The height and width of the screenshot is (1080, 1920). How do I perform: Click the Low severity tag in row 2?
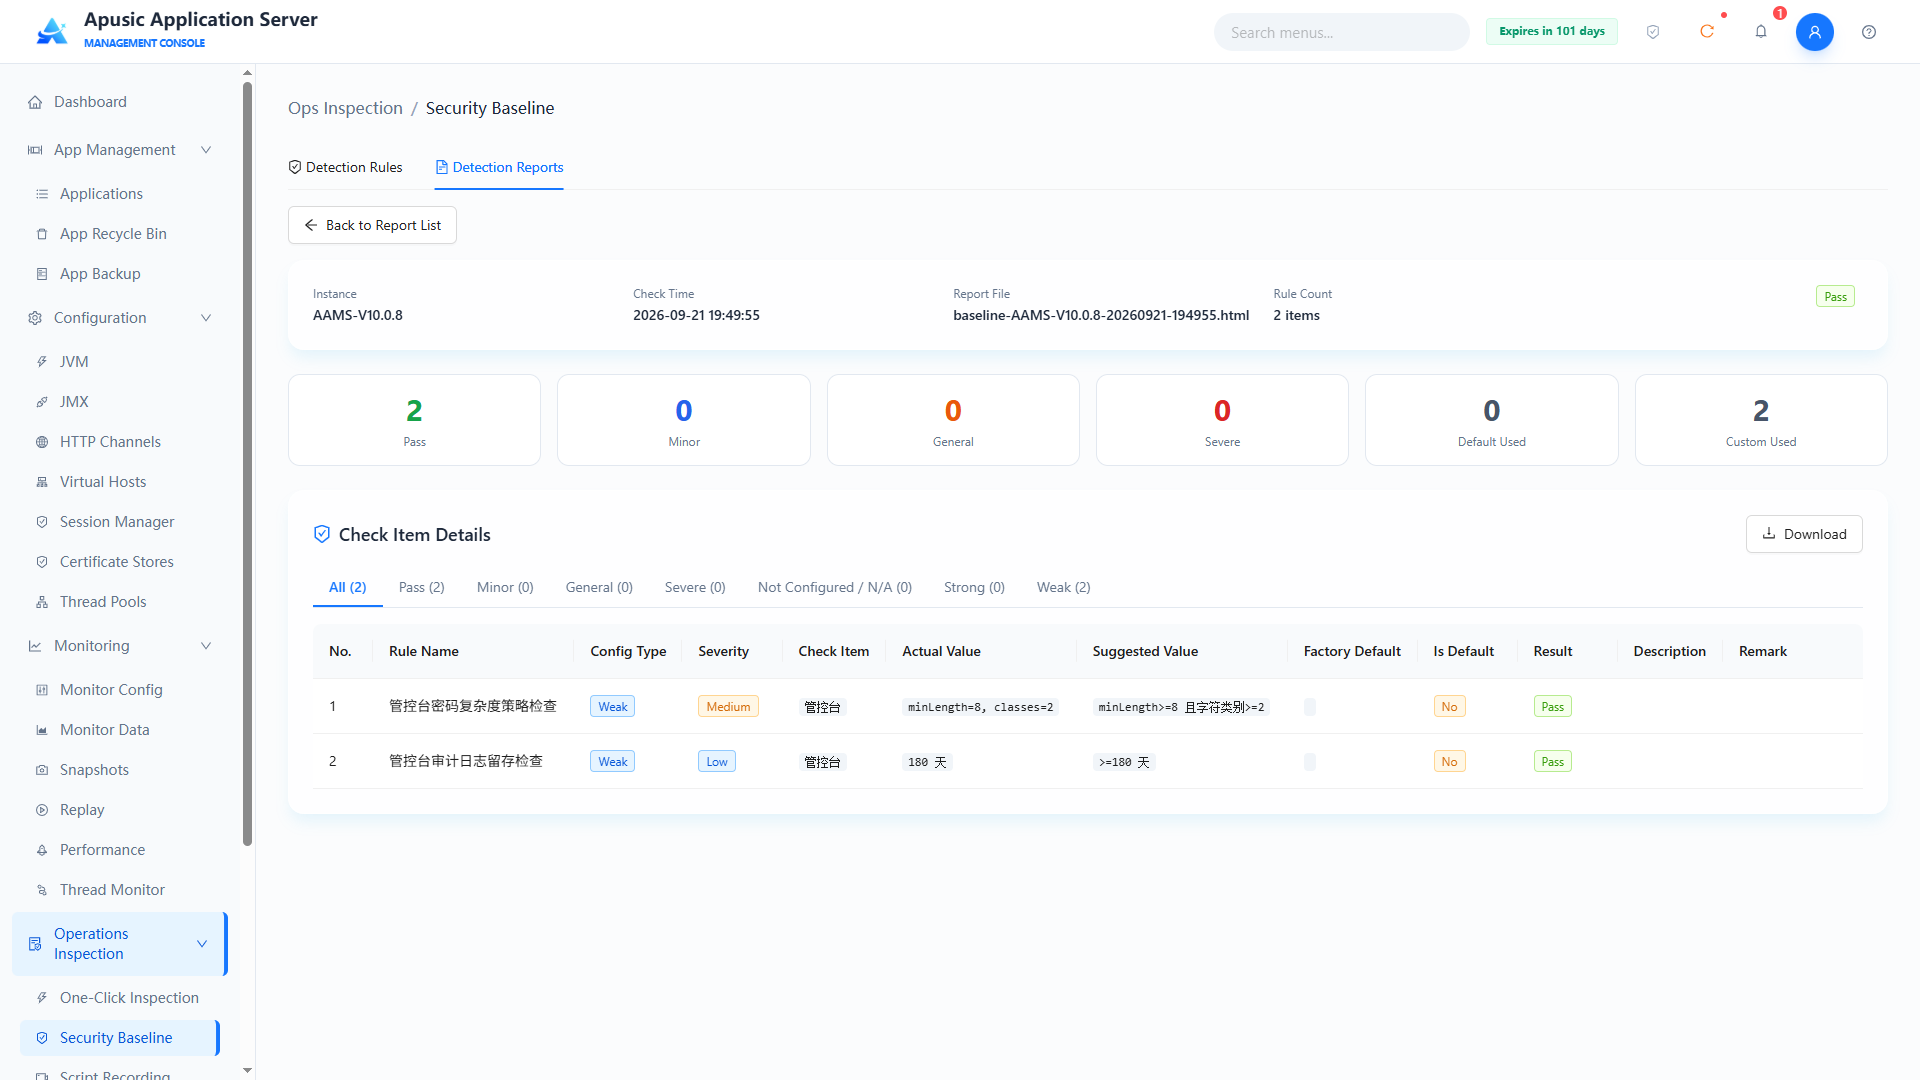pos(717,761)
